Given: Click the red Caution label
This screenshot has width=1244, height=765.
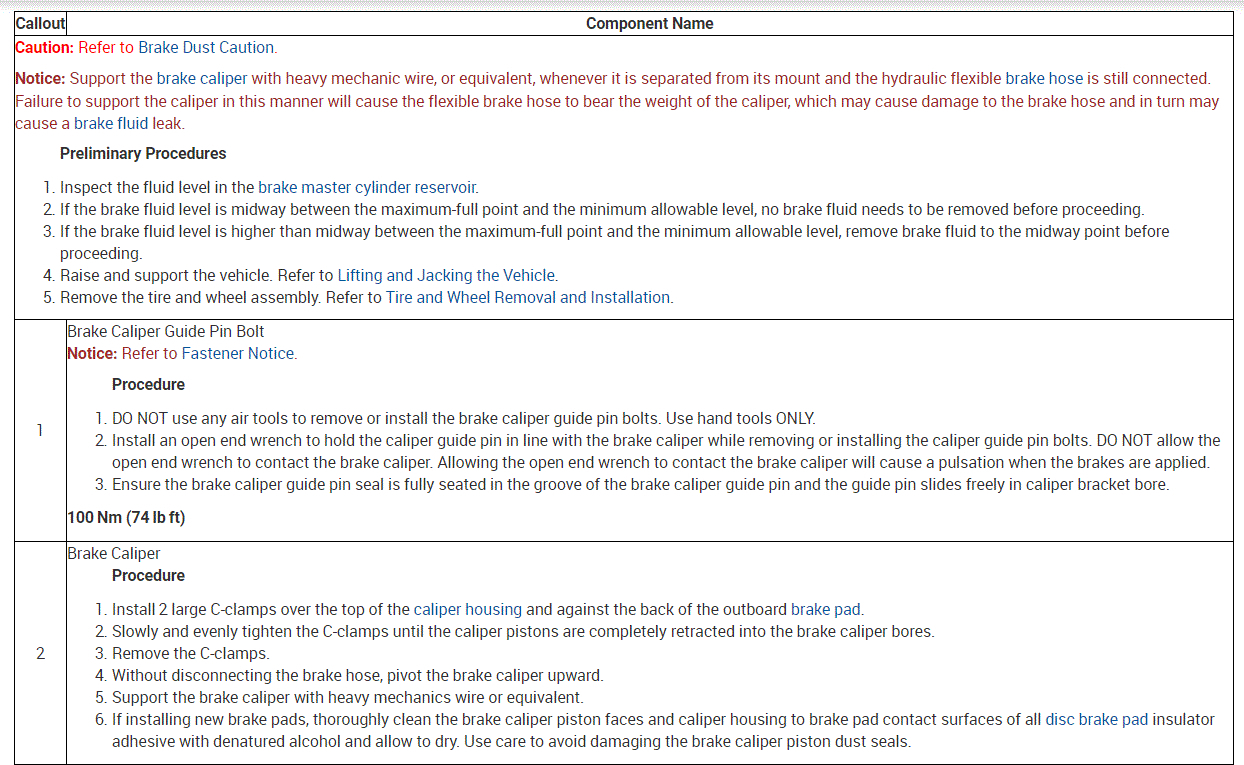Looking at the screenshot, I should tap(44, 47).
